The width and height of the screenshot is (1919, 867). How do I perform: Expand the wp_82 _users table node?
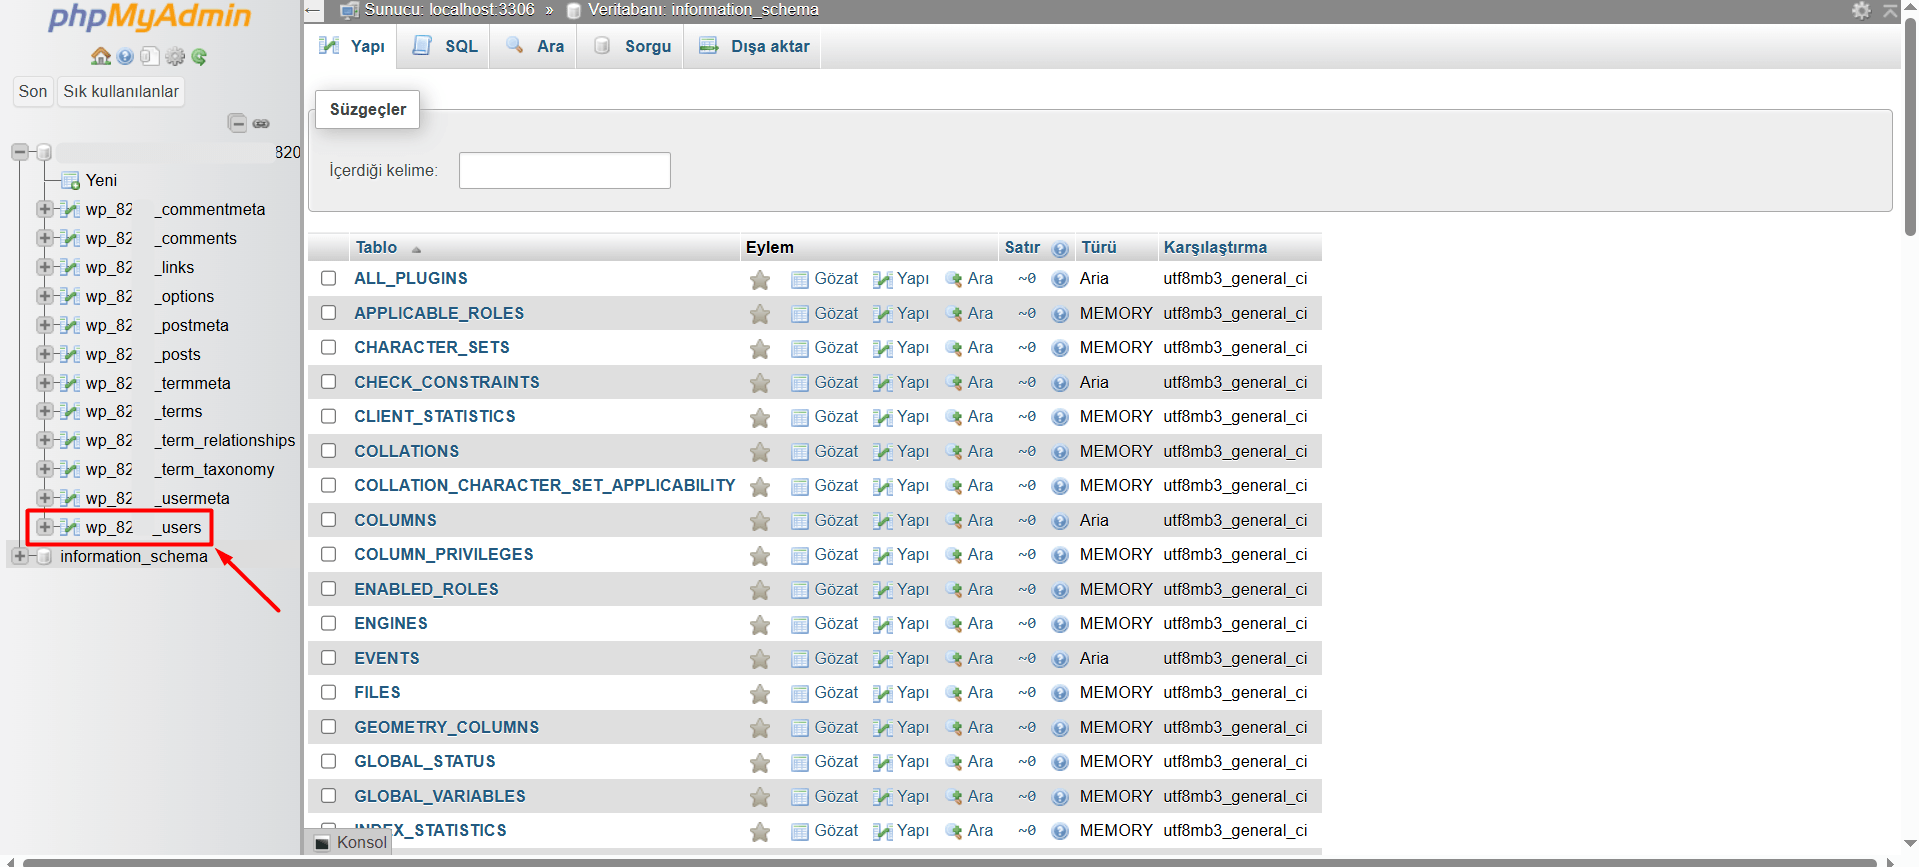44,527
